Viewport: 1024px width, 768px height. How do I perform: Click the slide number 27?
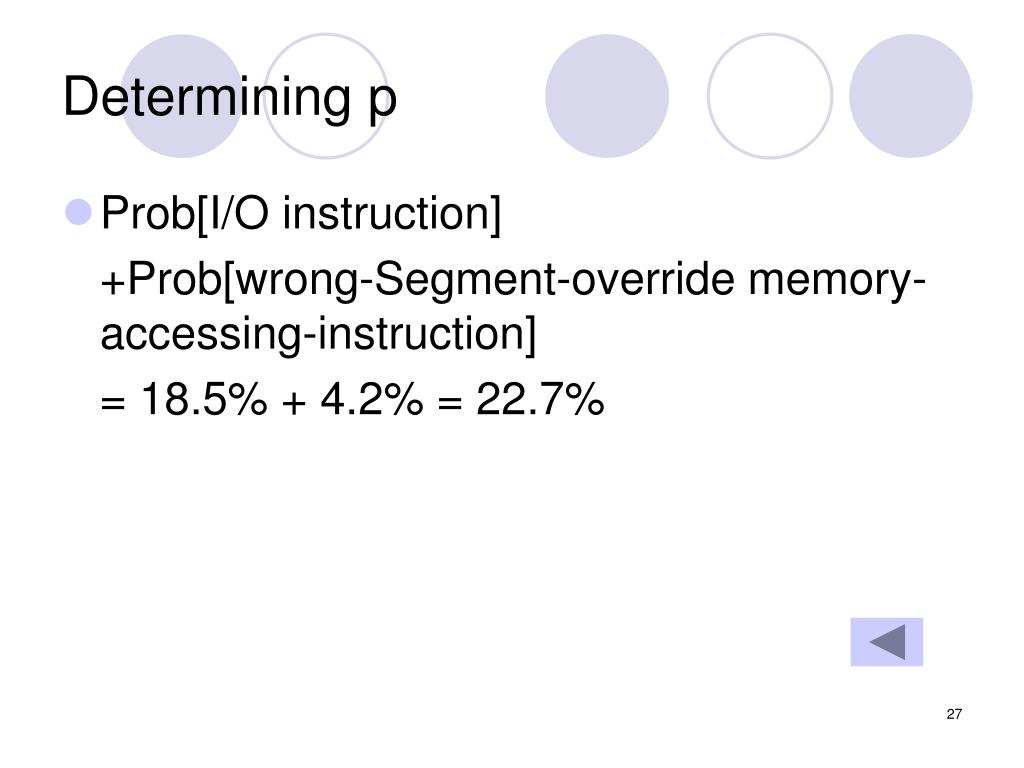[x=954, y=714]
